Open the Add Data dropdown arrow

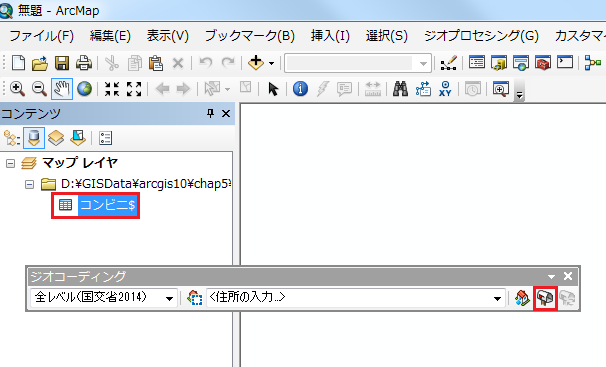point(271,63)
